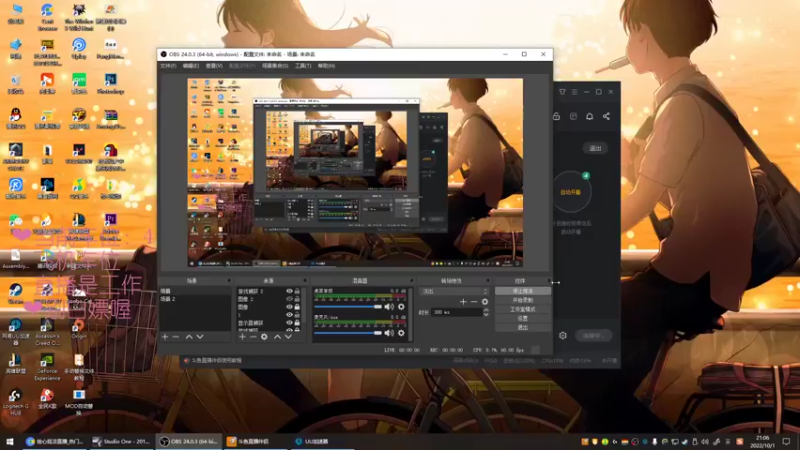
Task: Click the 设置 button in controls
Action: 522,318
